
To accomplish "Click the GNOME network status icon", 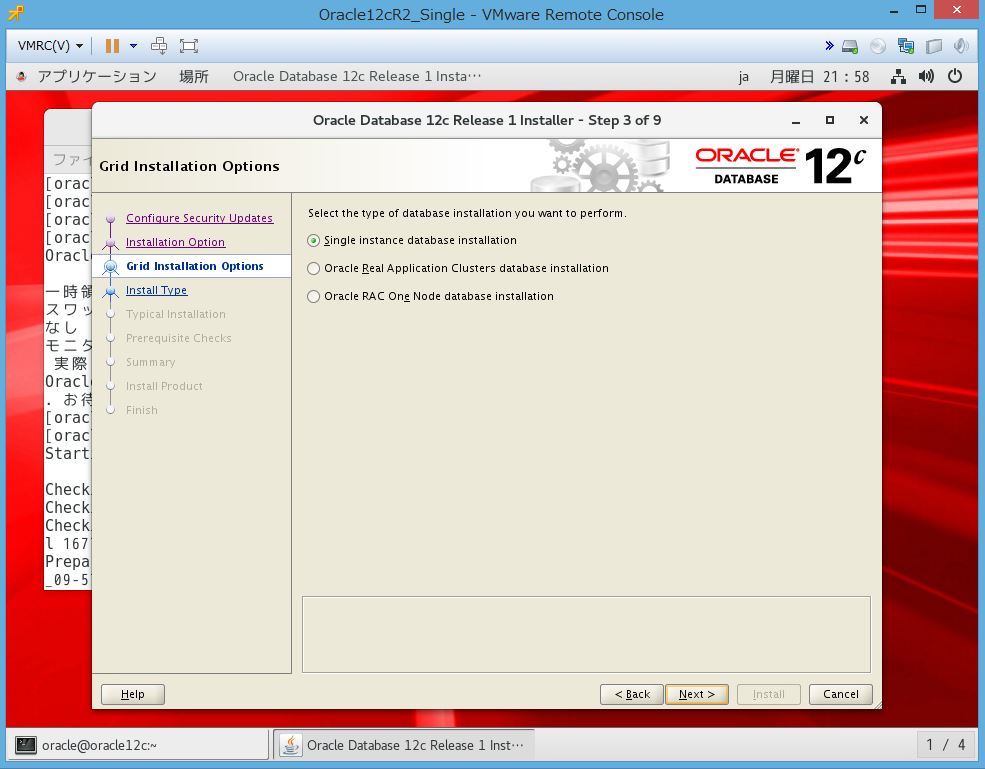I will pos(898,77).
